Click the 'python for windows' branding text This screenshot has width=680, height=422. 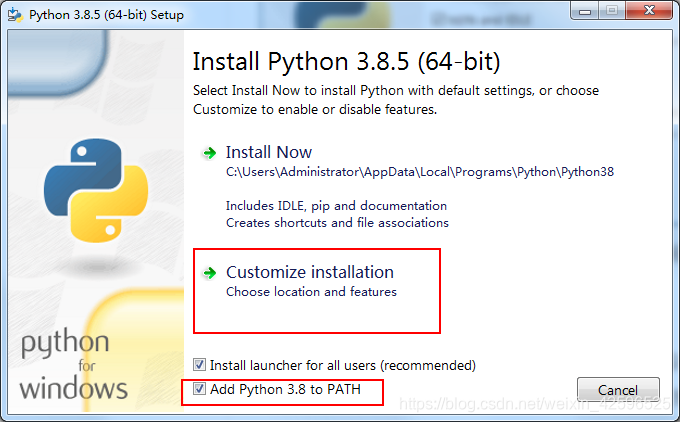coord(73,364)
